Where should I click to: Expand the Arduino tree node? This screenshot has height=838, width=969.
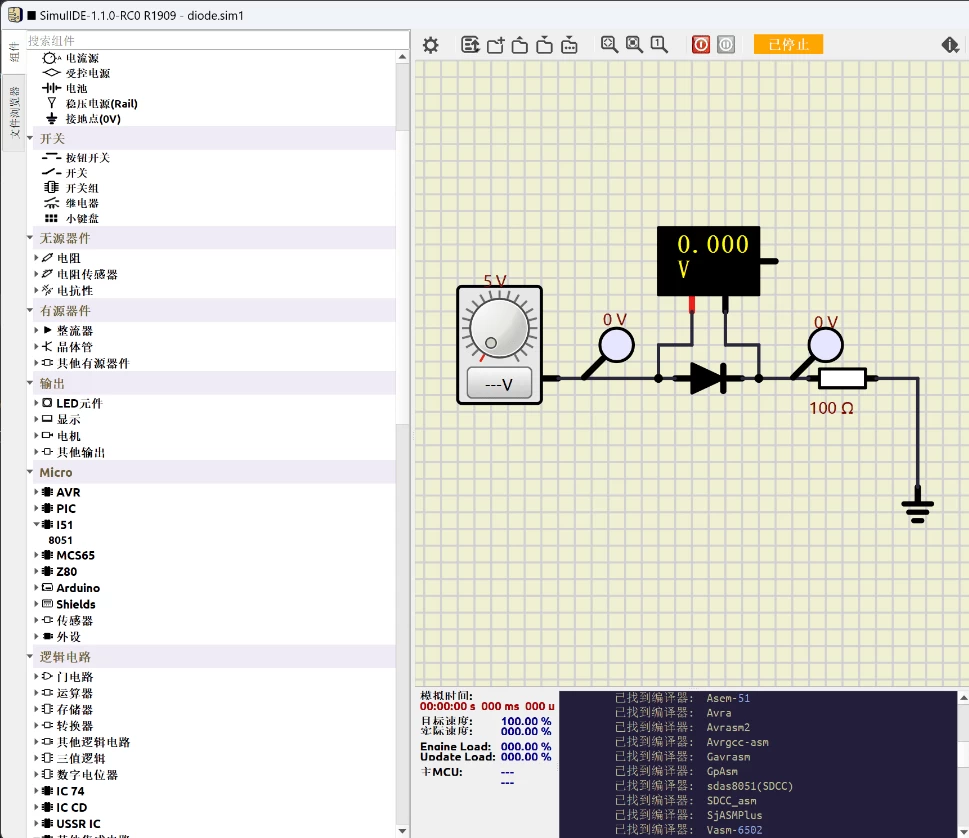[x=37, y=588]
